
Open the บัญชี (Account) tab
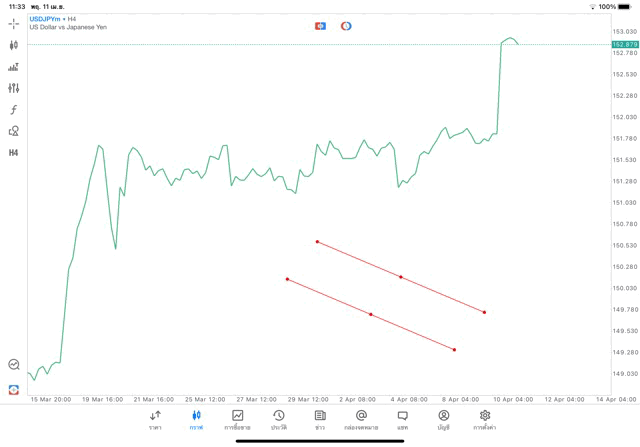(x=443, y=419)
